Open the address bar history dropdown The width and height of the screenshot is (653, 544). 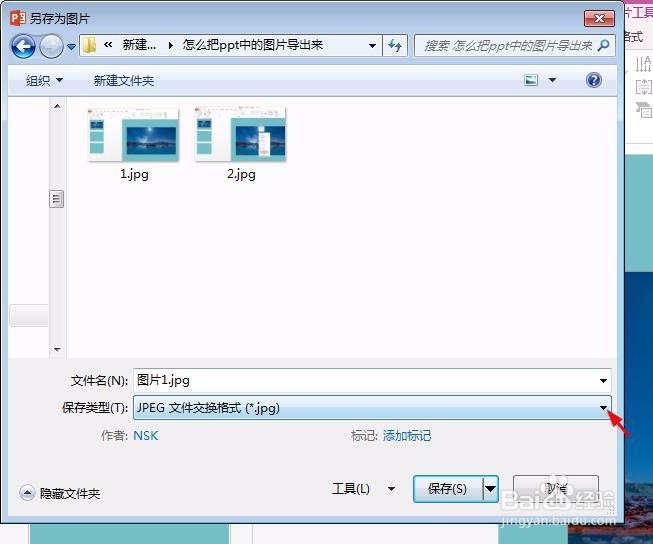pyautogui.click(x=372, y=45)
